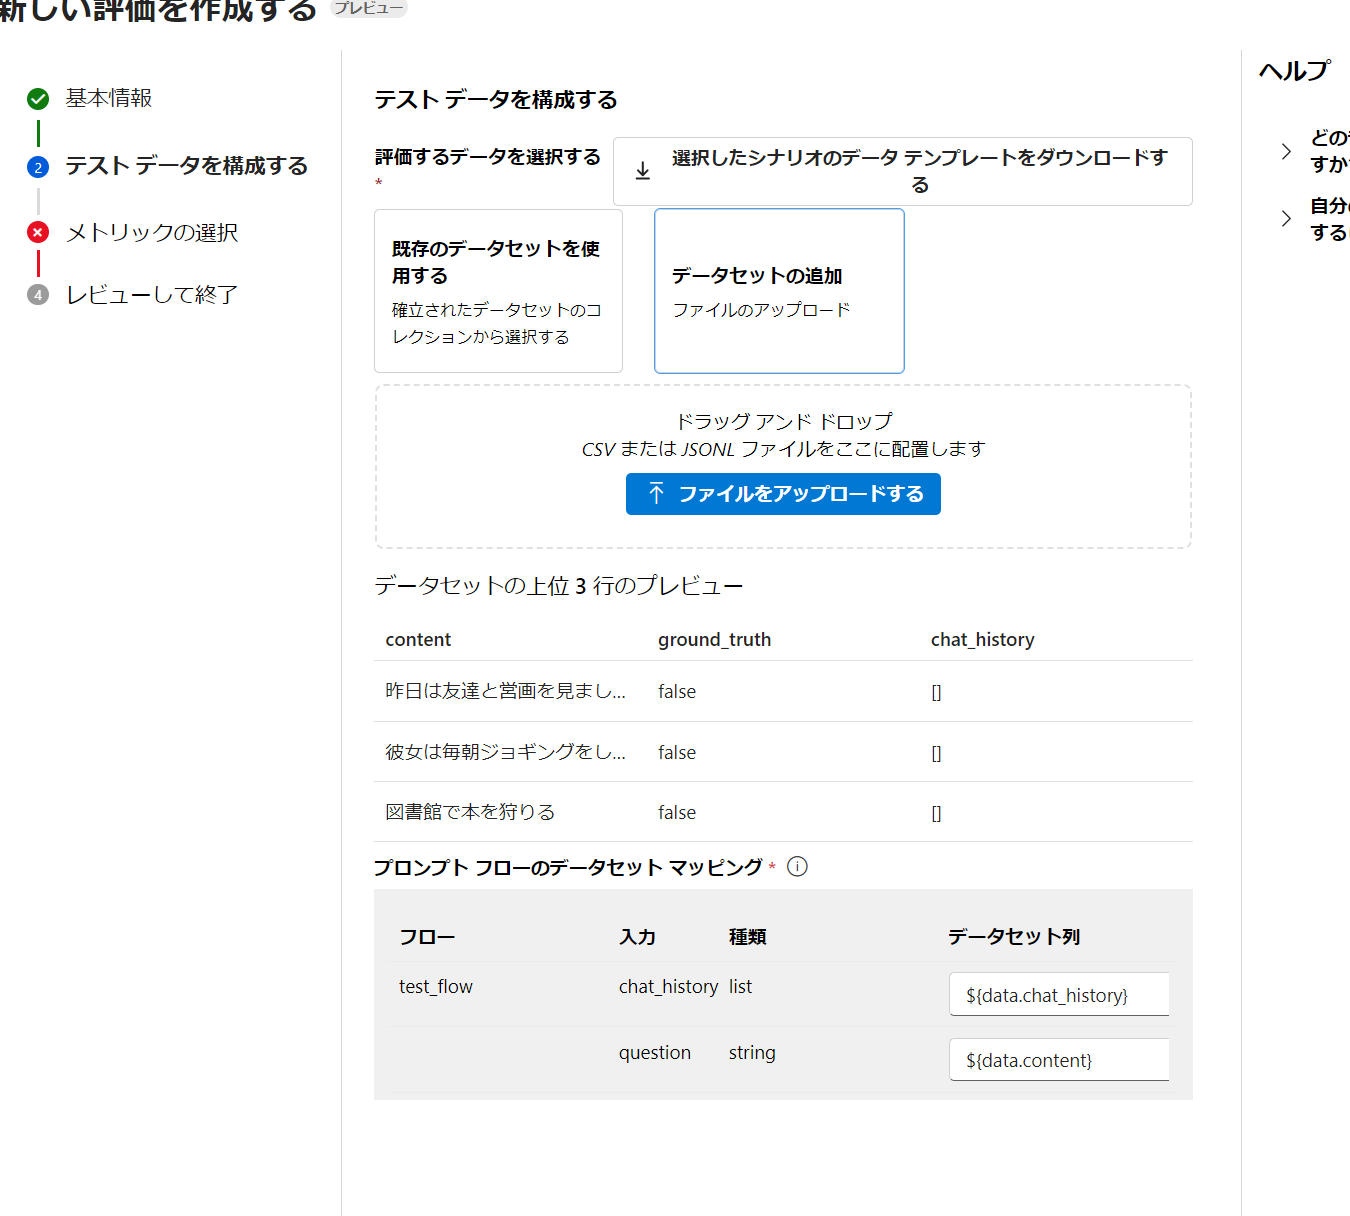
Task: Click the gray step 4 circle icon
Action: [x=38, y=295]
